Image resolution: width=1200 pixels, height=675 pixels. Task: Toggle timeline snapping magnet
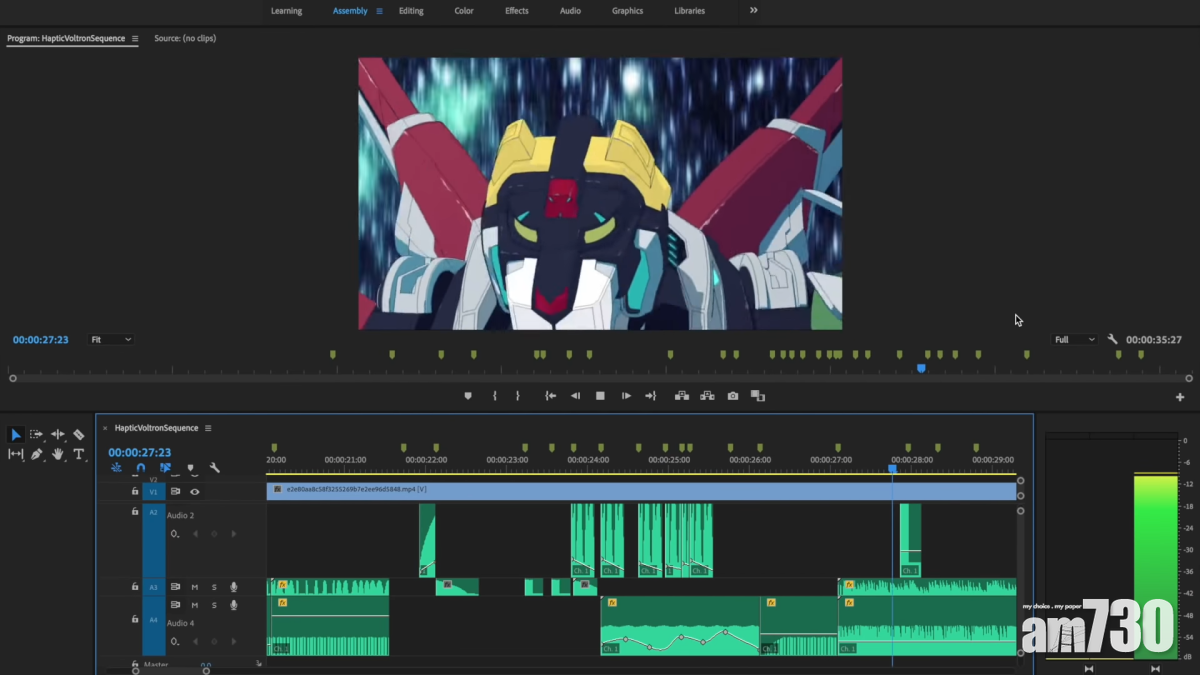(141, 468)
